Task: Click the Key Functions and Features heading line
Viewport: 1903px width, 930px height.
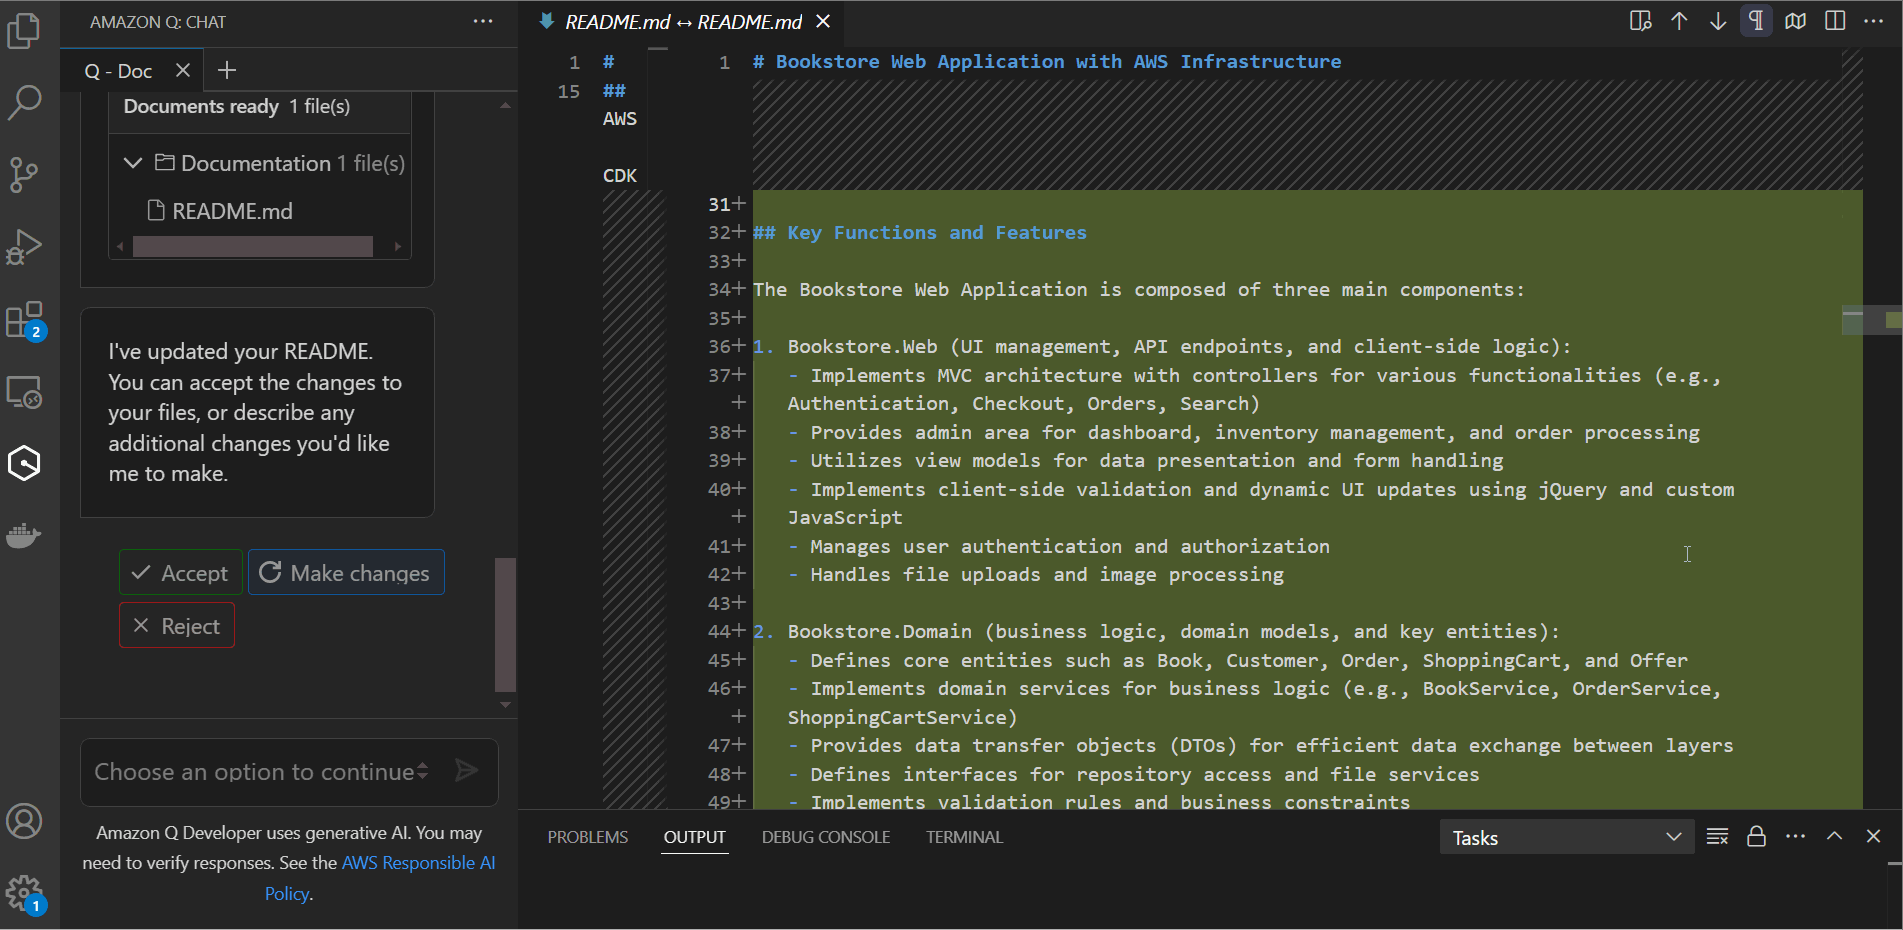Action: 919,233
